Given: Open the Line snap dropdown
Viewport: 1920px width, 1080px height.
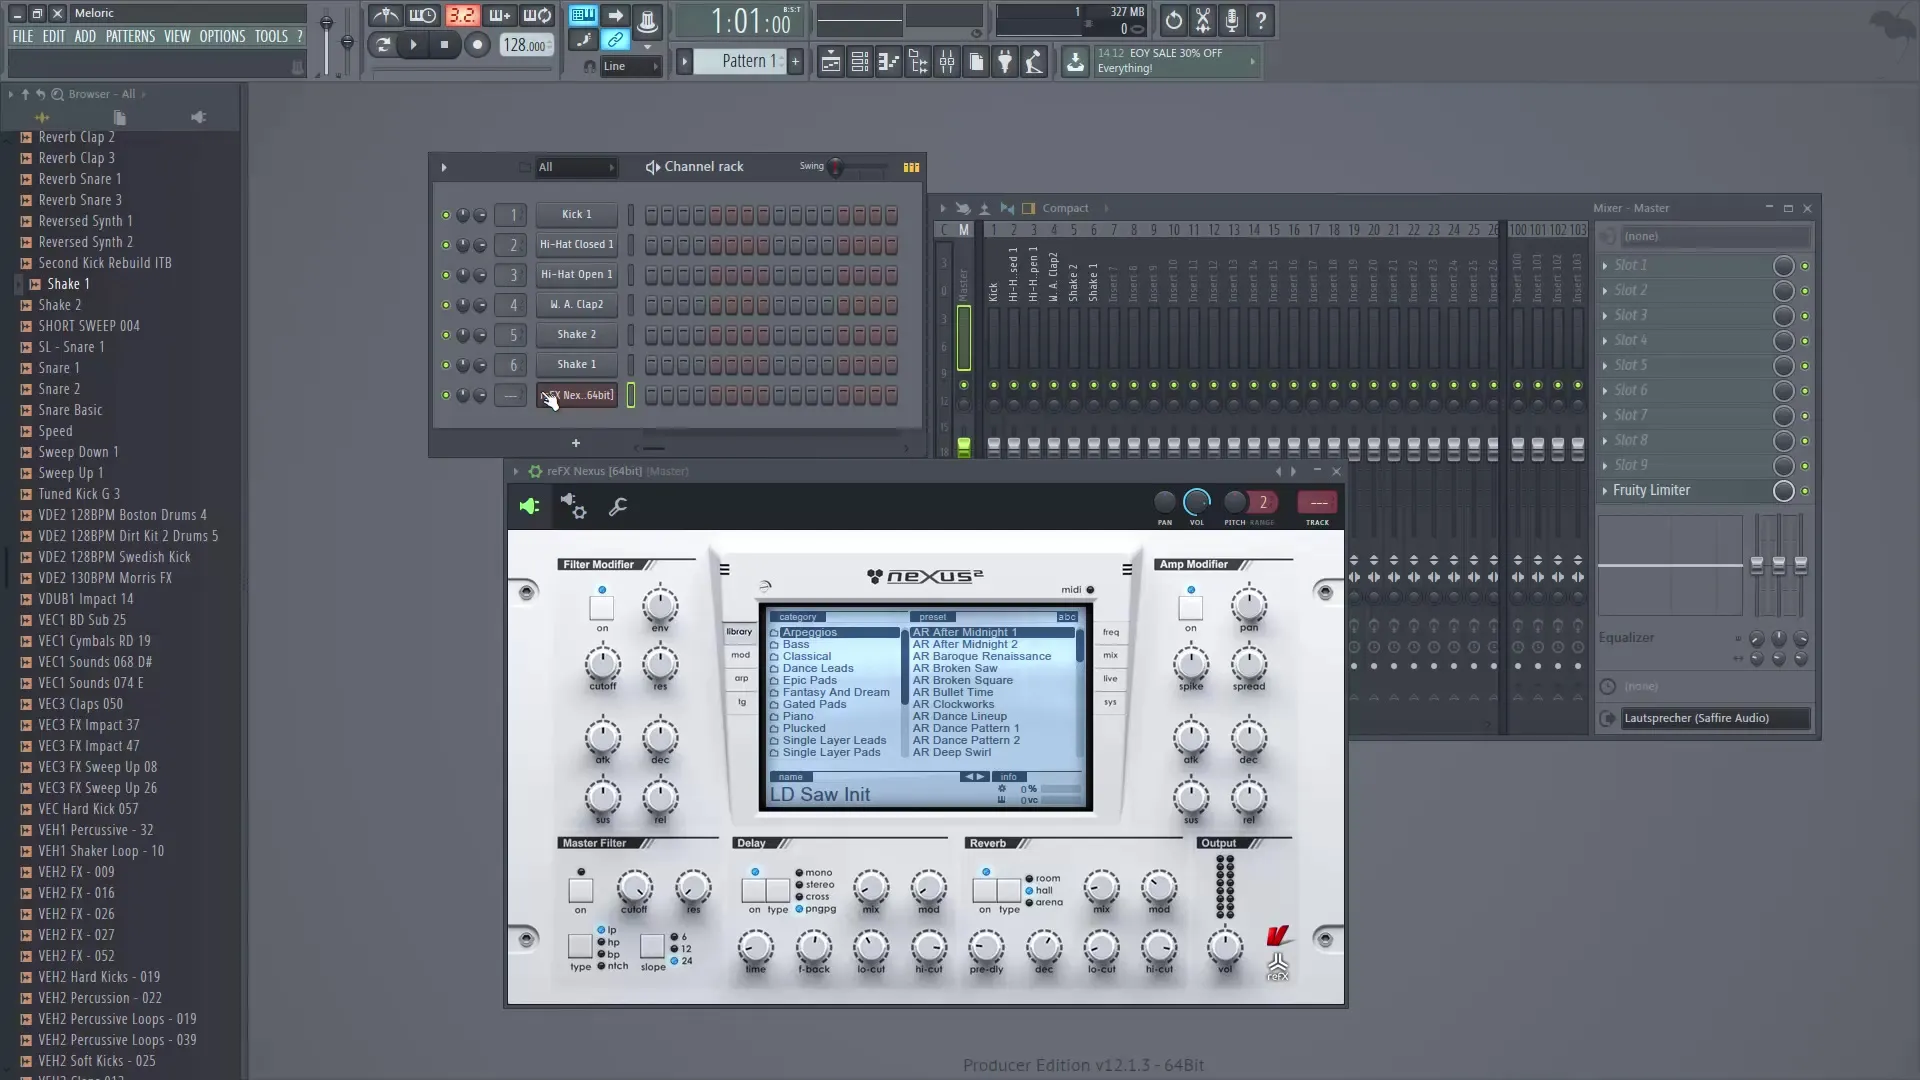Looking at the screenshot, I should pyautogui.click(x=630, y=66).
